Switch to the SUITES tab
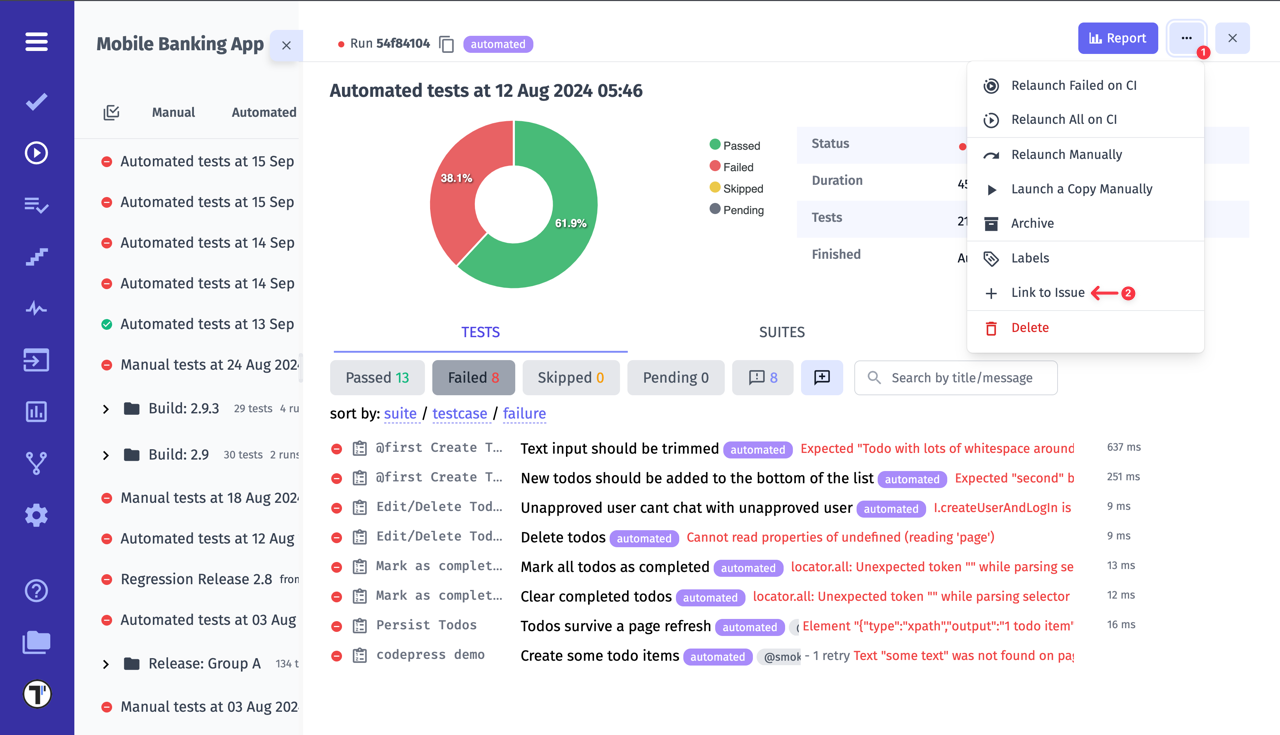 (782, 331)
